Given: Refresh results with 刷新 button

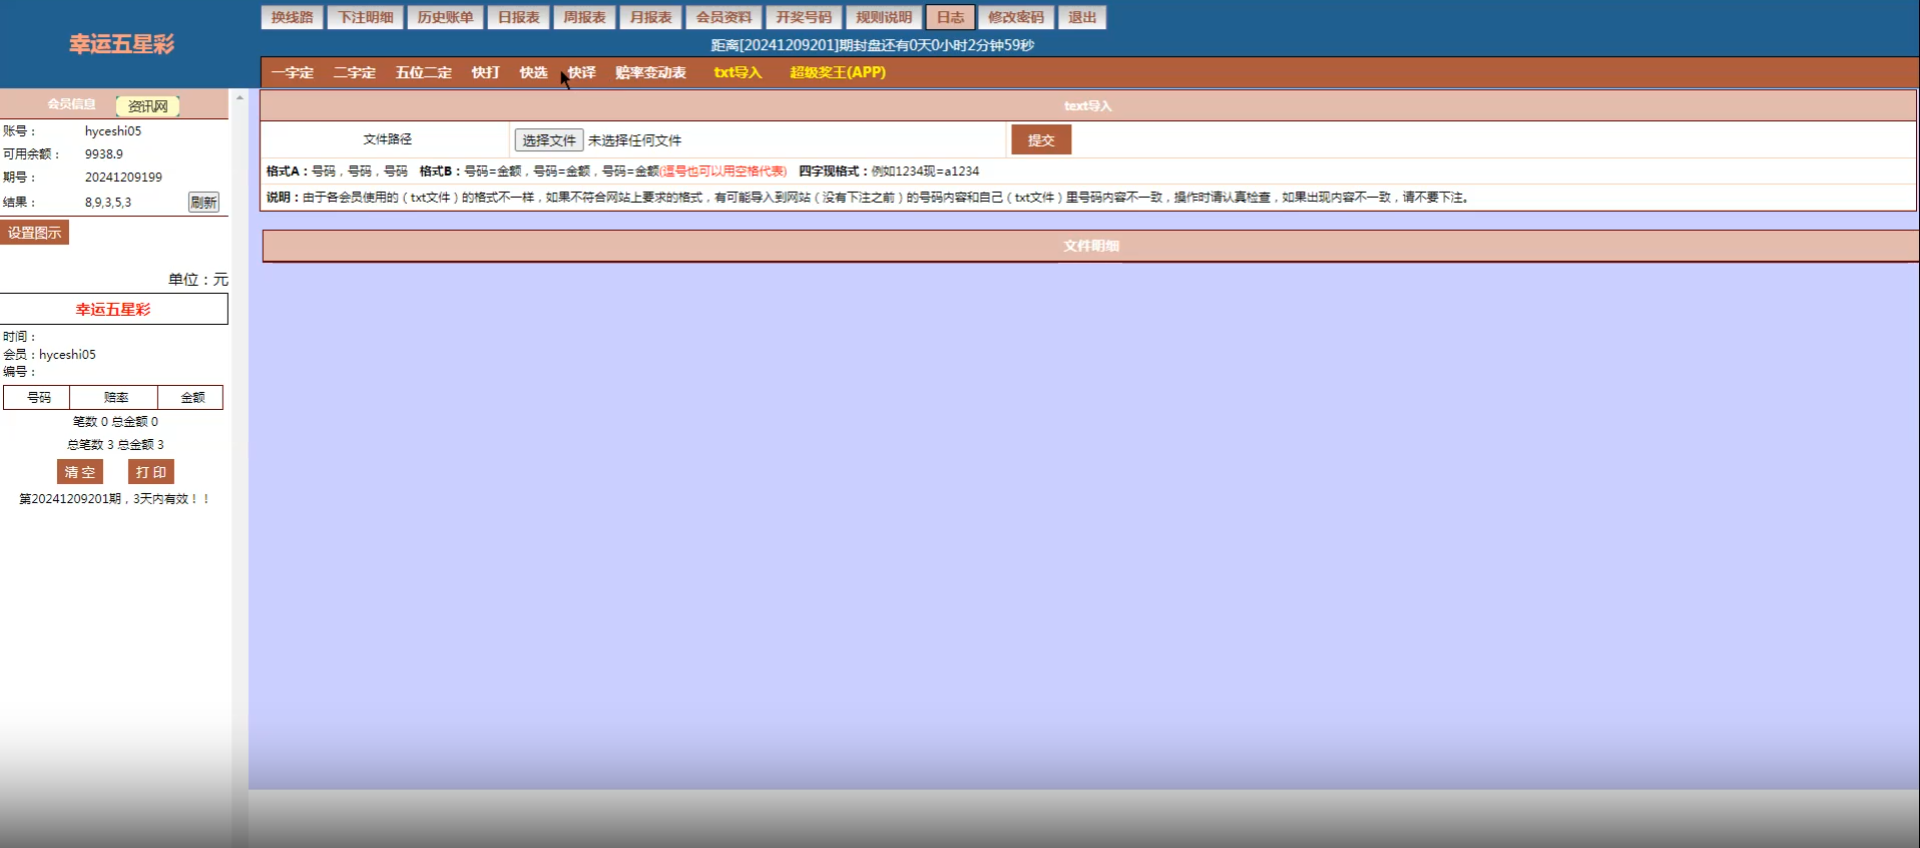Looking at the screenshot, I should 204,202.
